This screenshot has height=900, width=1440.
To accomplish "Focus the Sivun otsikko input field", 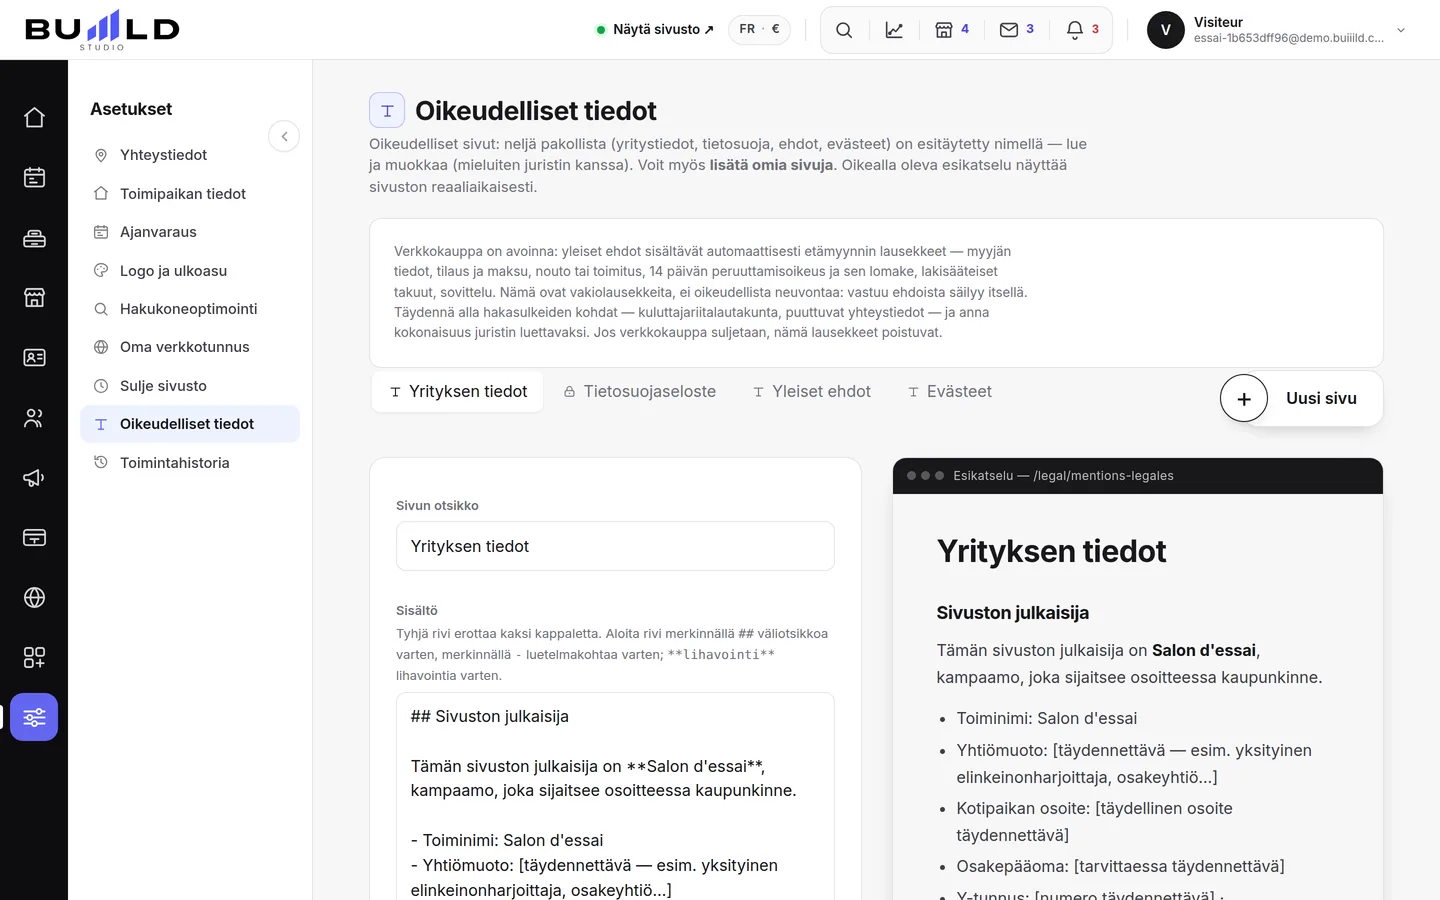I will click(x=615, y=546).
